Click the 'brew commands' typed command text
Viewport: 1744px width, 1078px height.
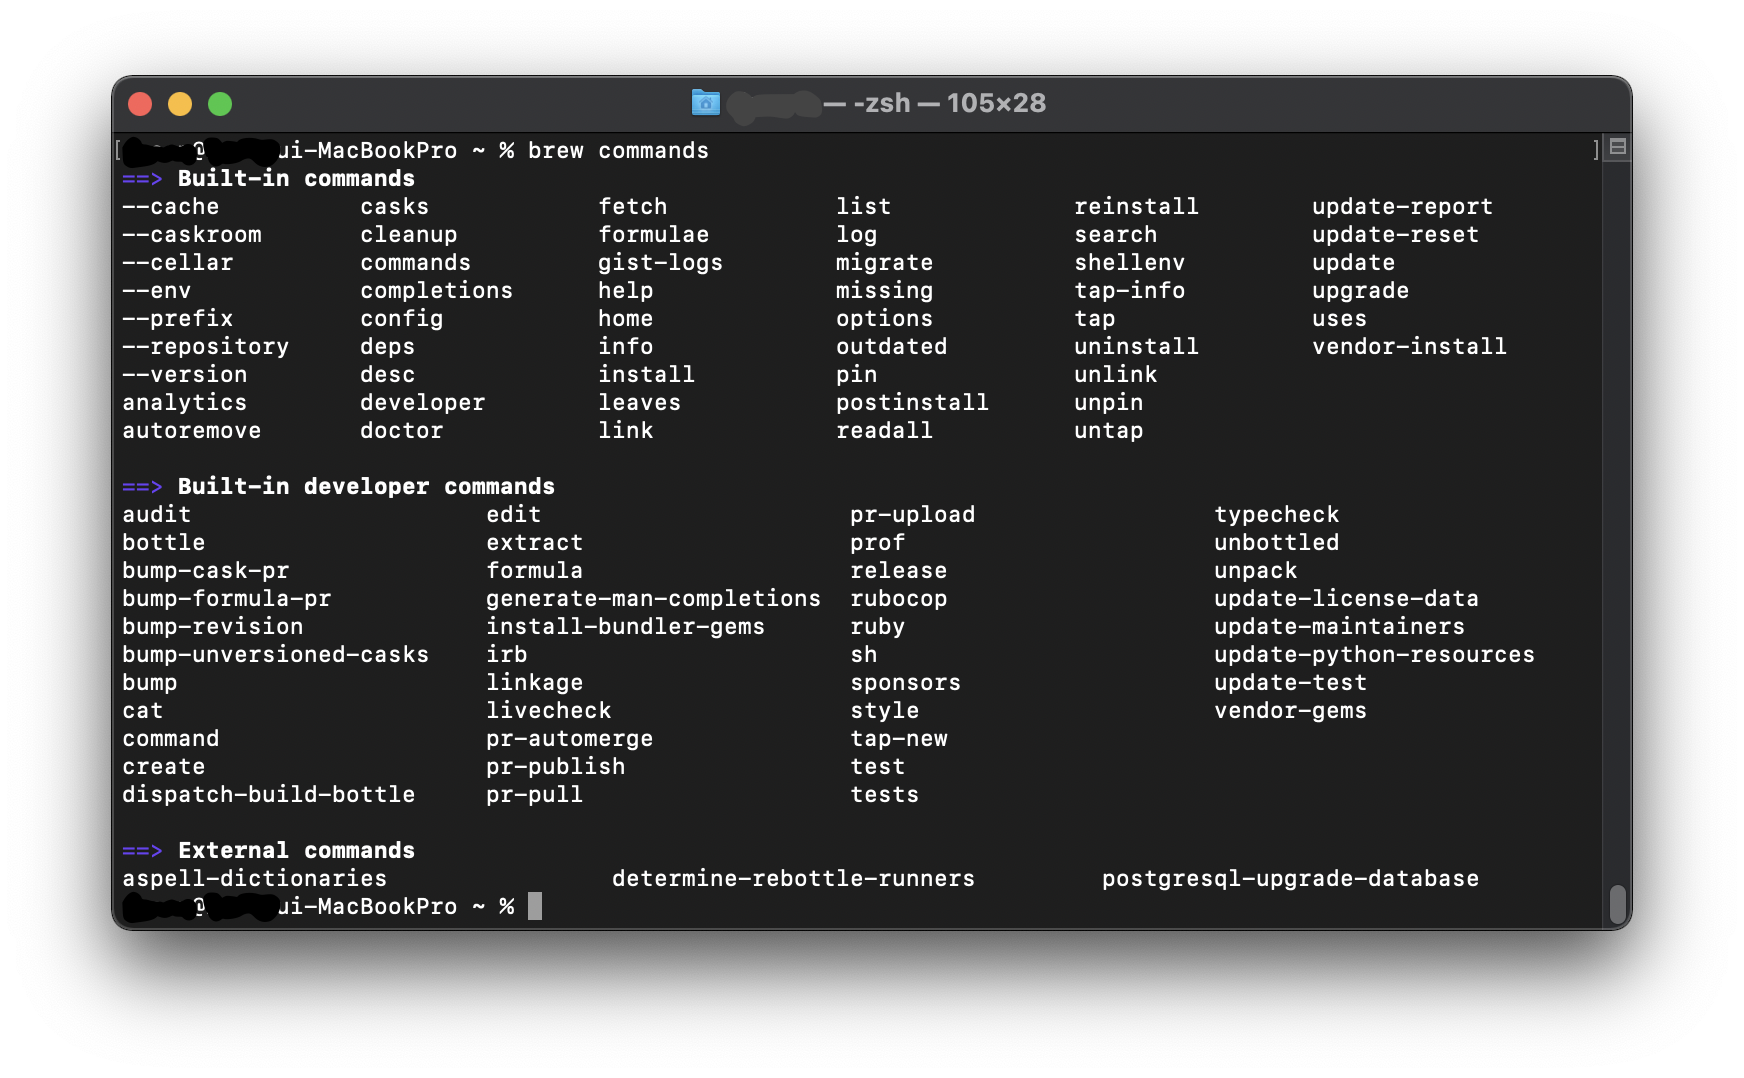pyautogui.click(x=618, y=151)
